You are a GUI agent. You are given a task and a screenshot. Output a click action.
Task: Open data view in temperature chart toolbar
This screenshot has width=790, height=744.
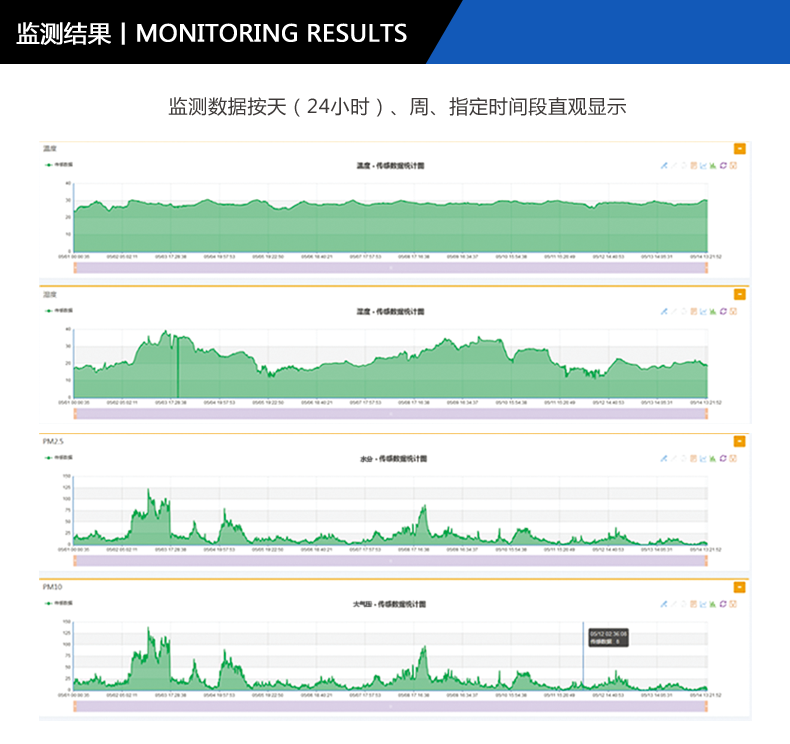(x=693, y=166)
